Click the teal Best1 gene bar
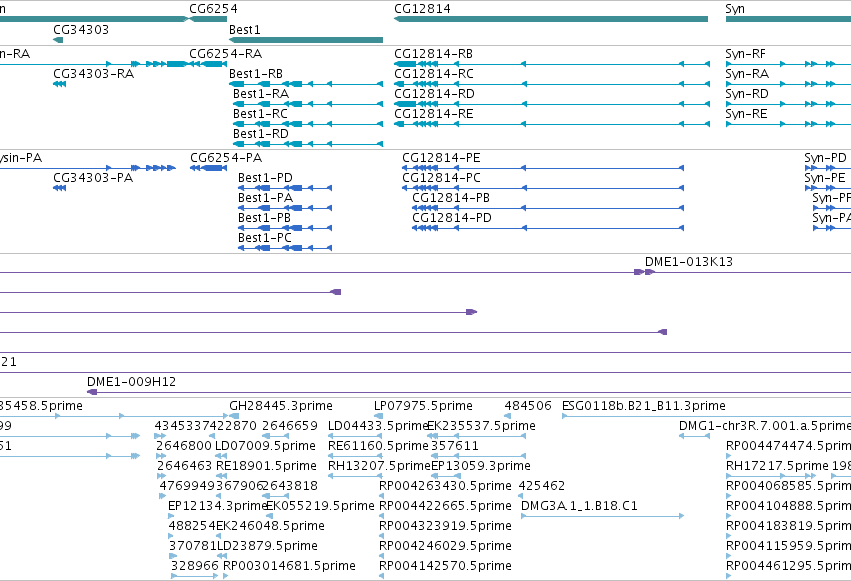This screenshot has width=851, height=581. 306,40
